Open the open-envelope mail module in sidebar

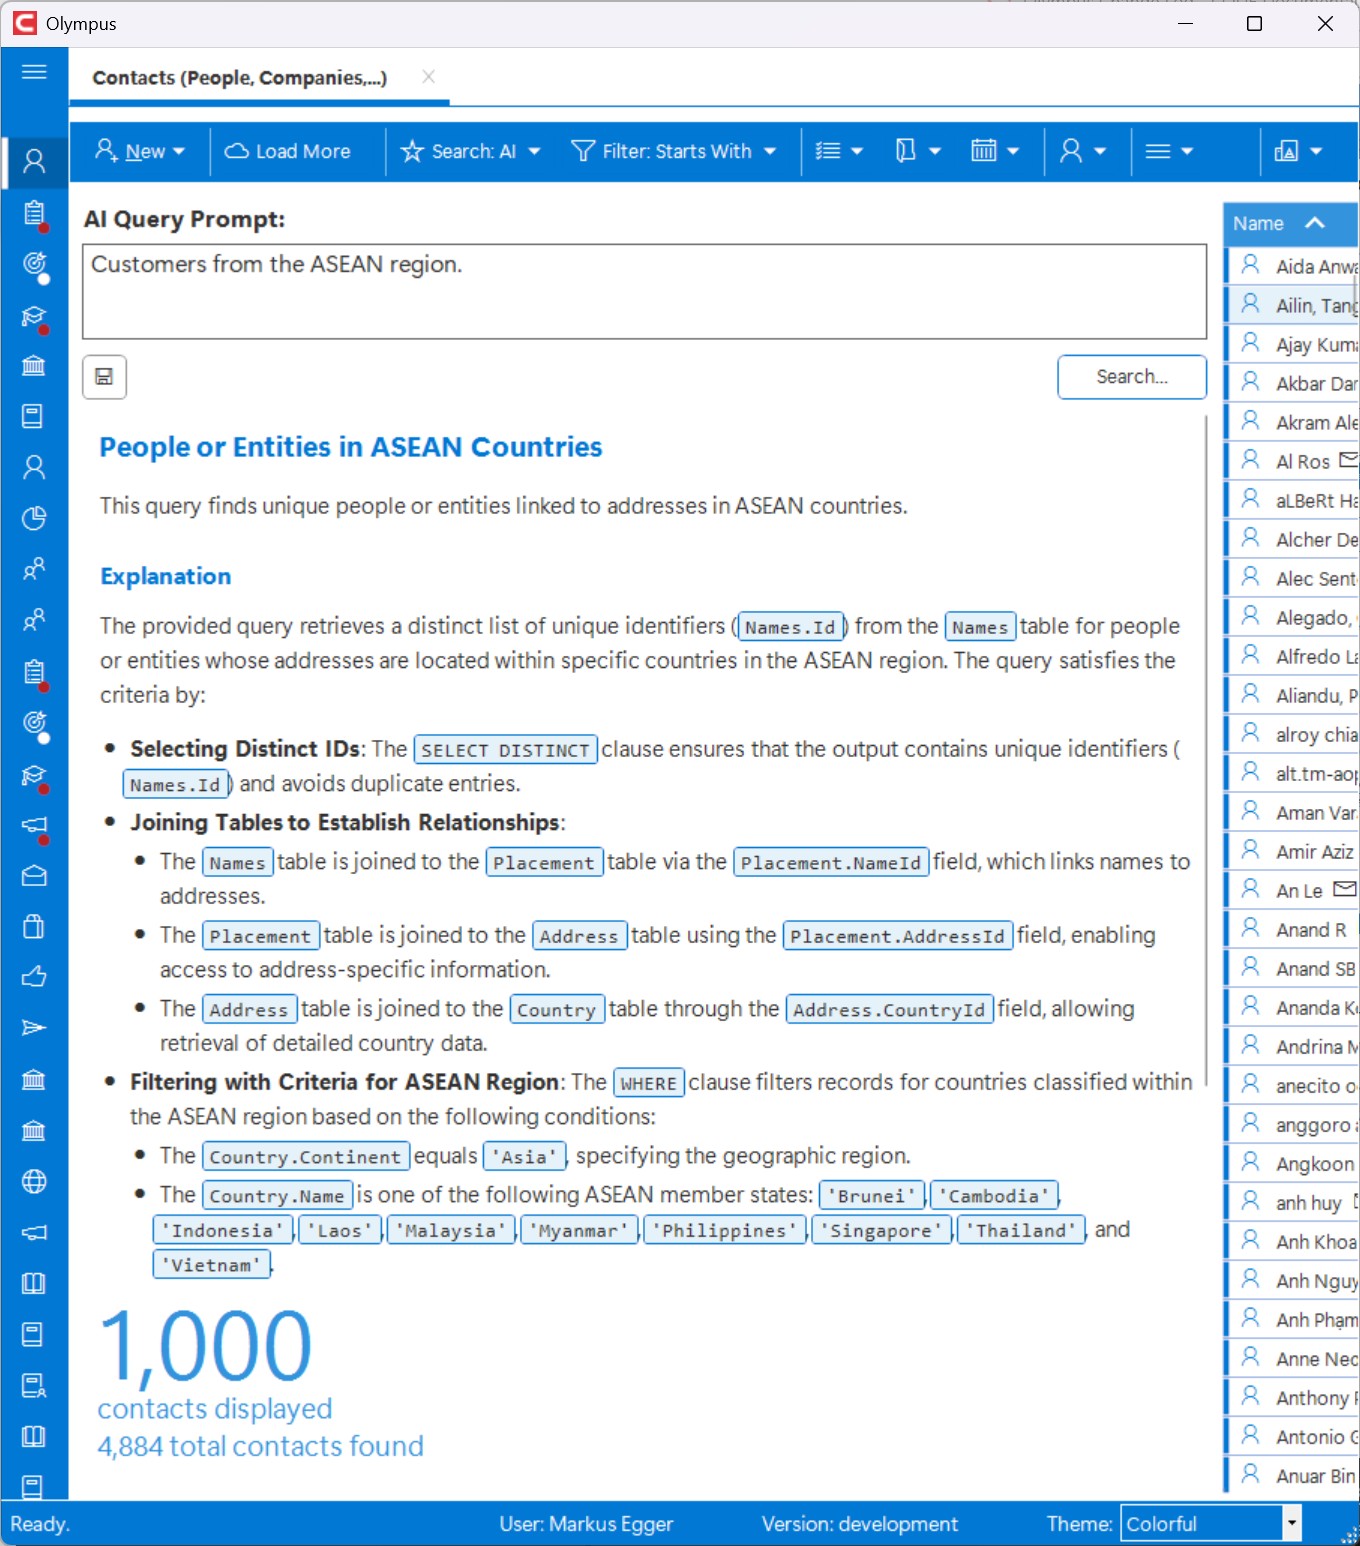click(x=34, y=875)
